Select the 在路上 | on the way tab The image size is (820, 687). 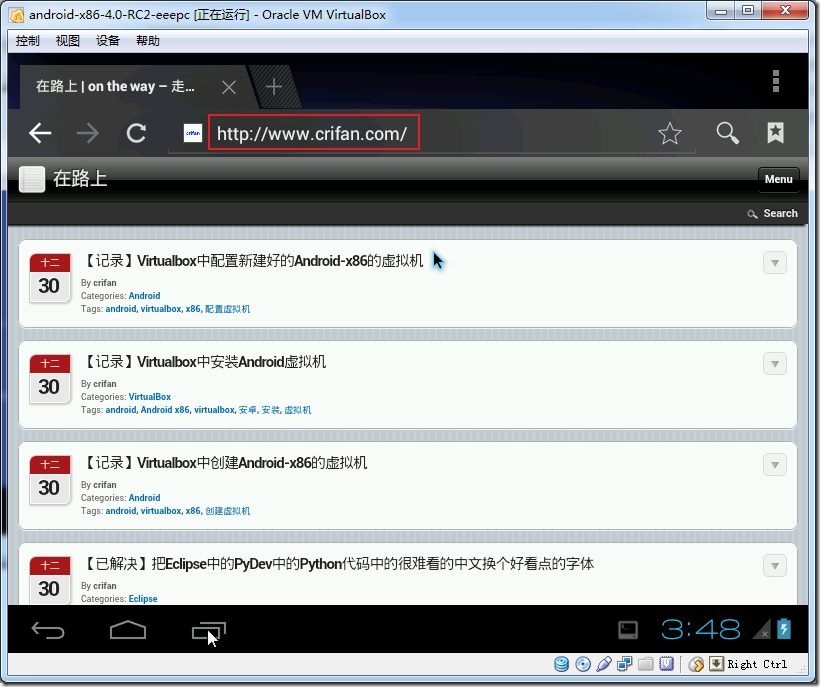[115, 86]
